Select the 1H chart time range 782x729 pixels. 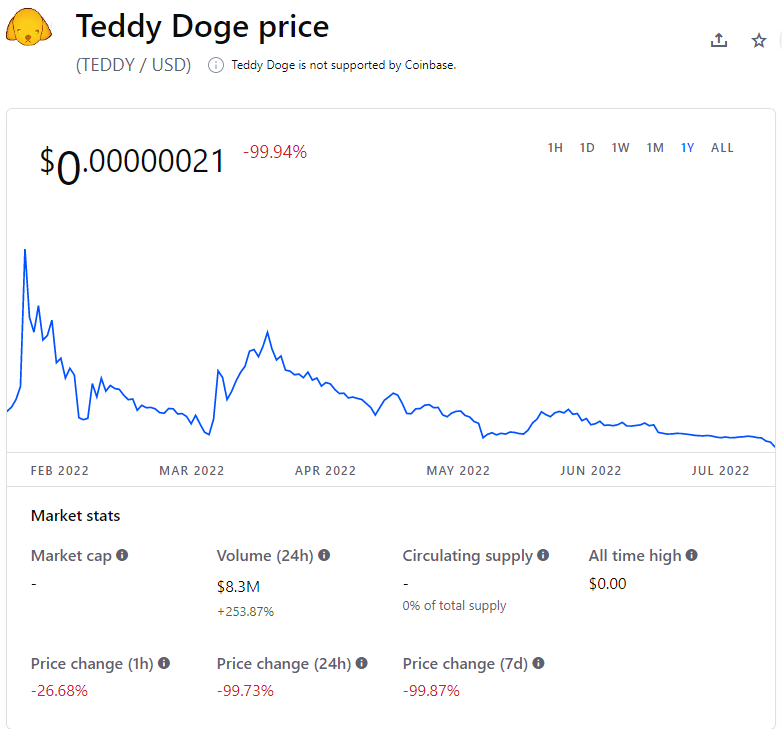pyautogui.click(x=555, y=148)
